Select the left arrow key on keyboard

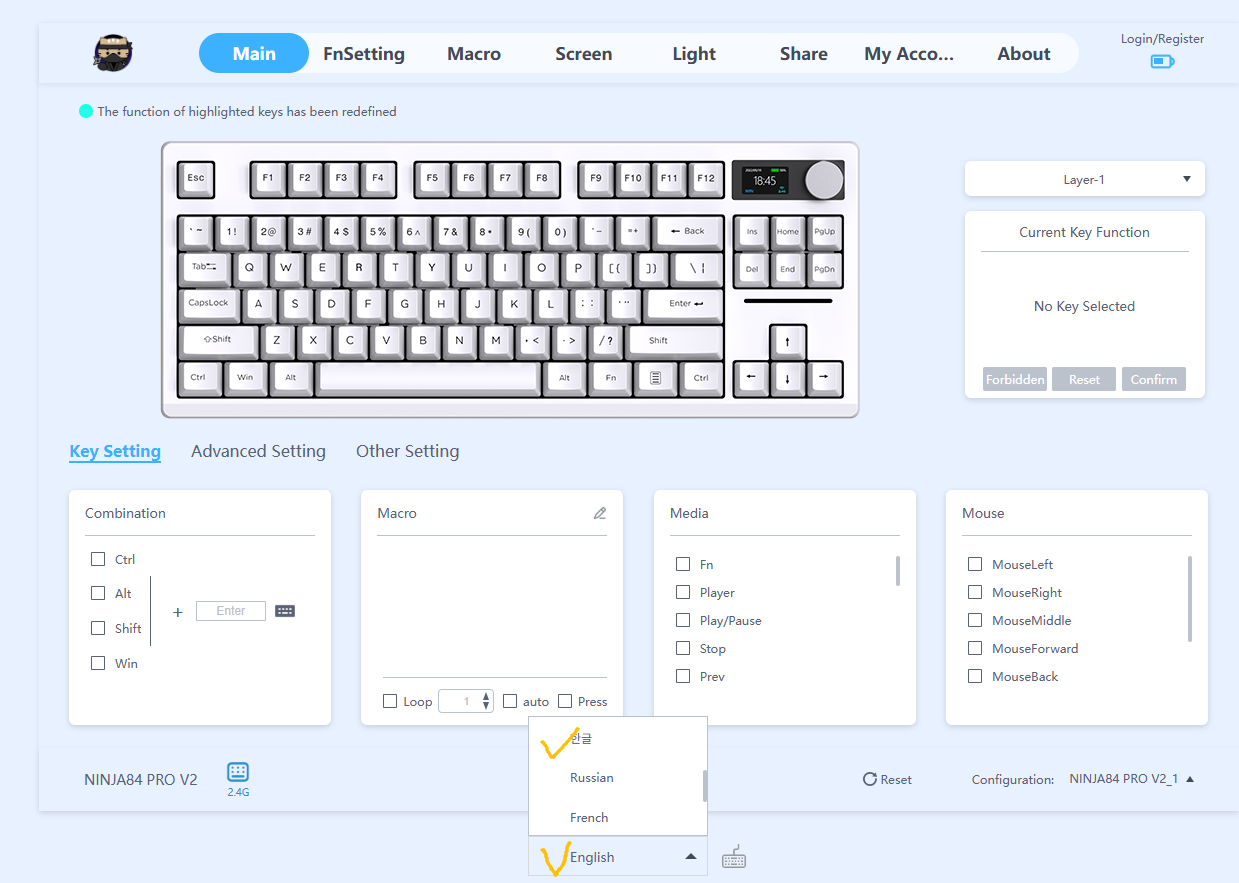pos(751,379)
